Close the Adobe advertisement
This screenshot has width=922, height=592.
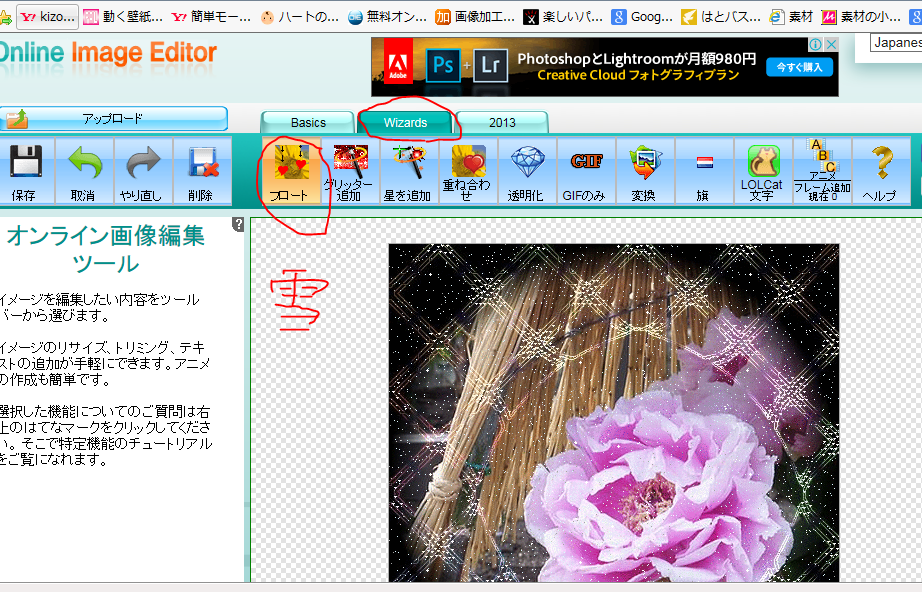pos(831,45)
